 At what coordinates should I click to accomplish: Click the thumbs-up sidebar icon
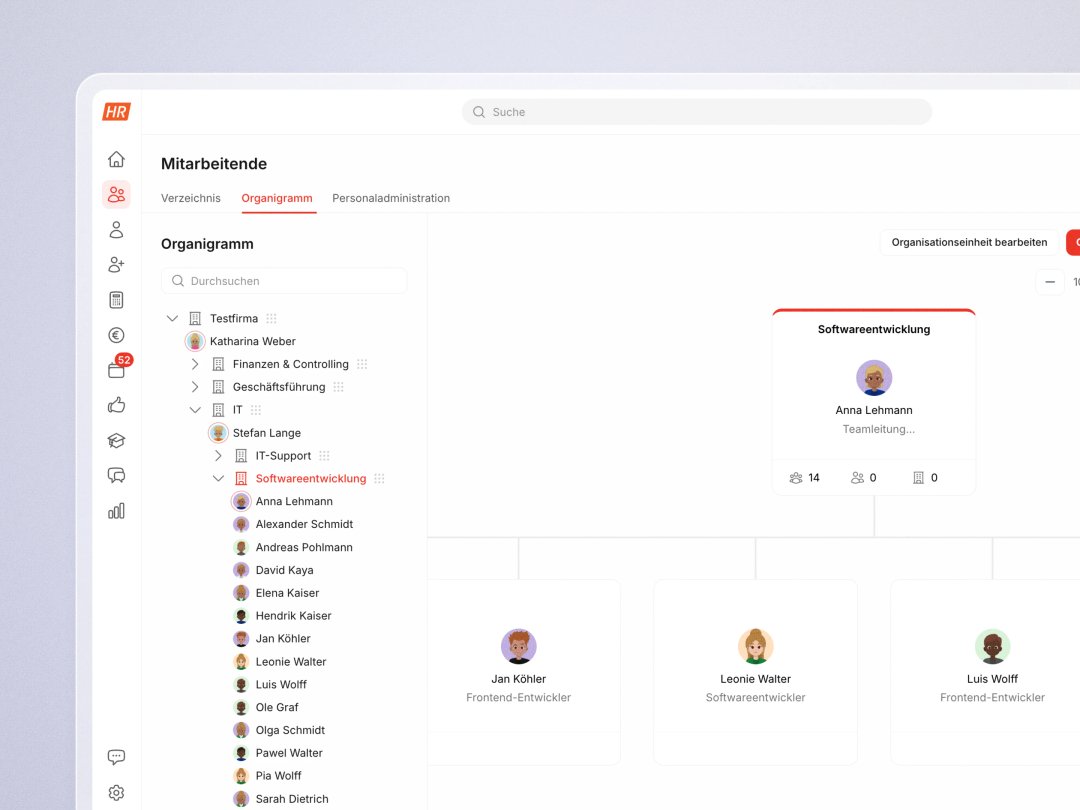116,405
